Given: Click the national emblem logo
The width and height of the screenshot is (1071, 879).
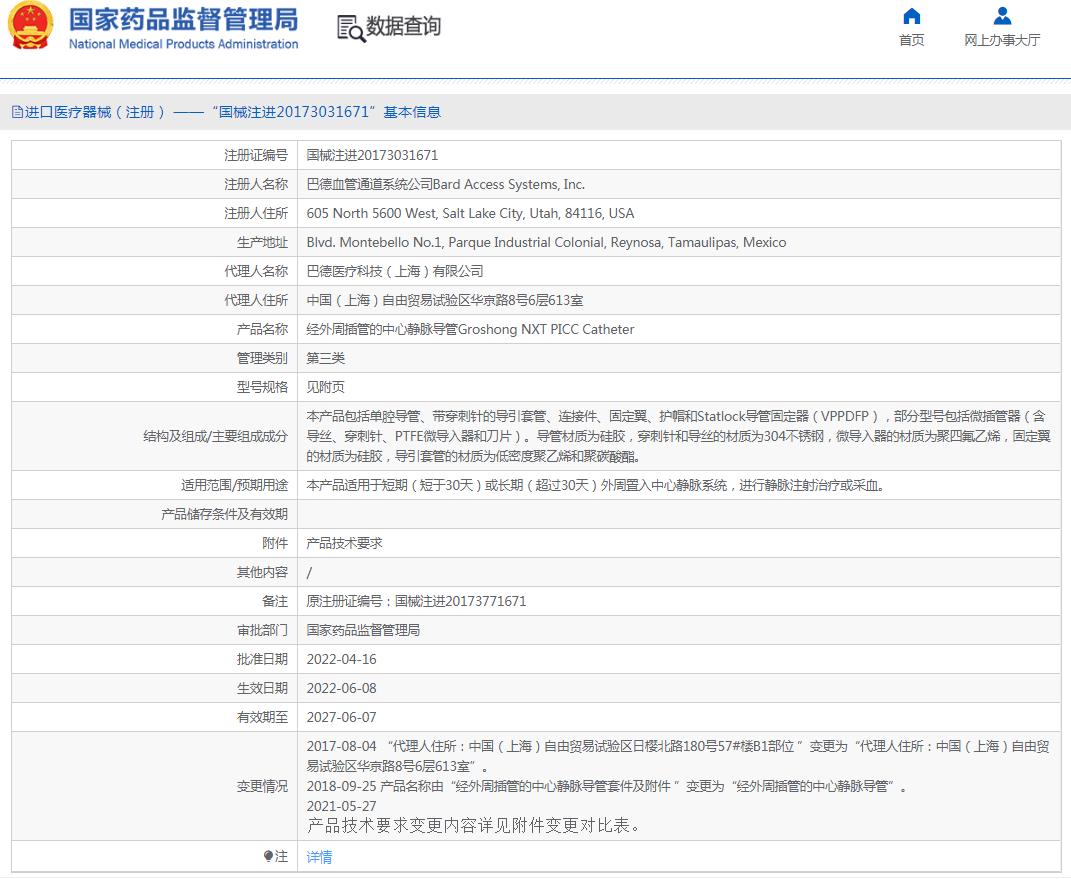Looking at the screenshot, I should (x=31, y=26).
